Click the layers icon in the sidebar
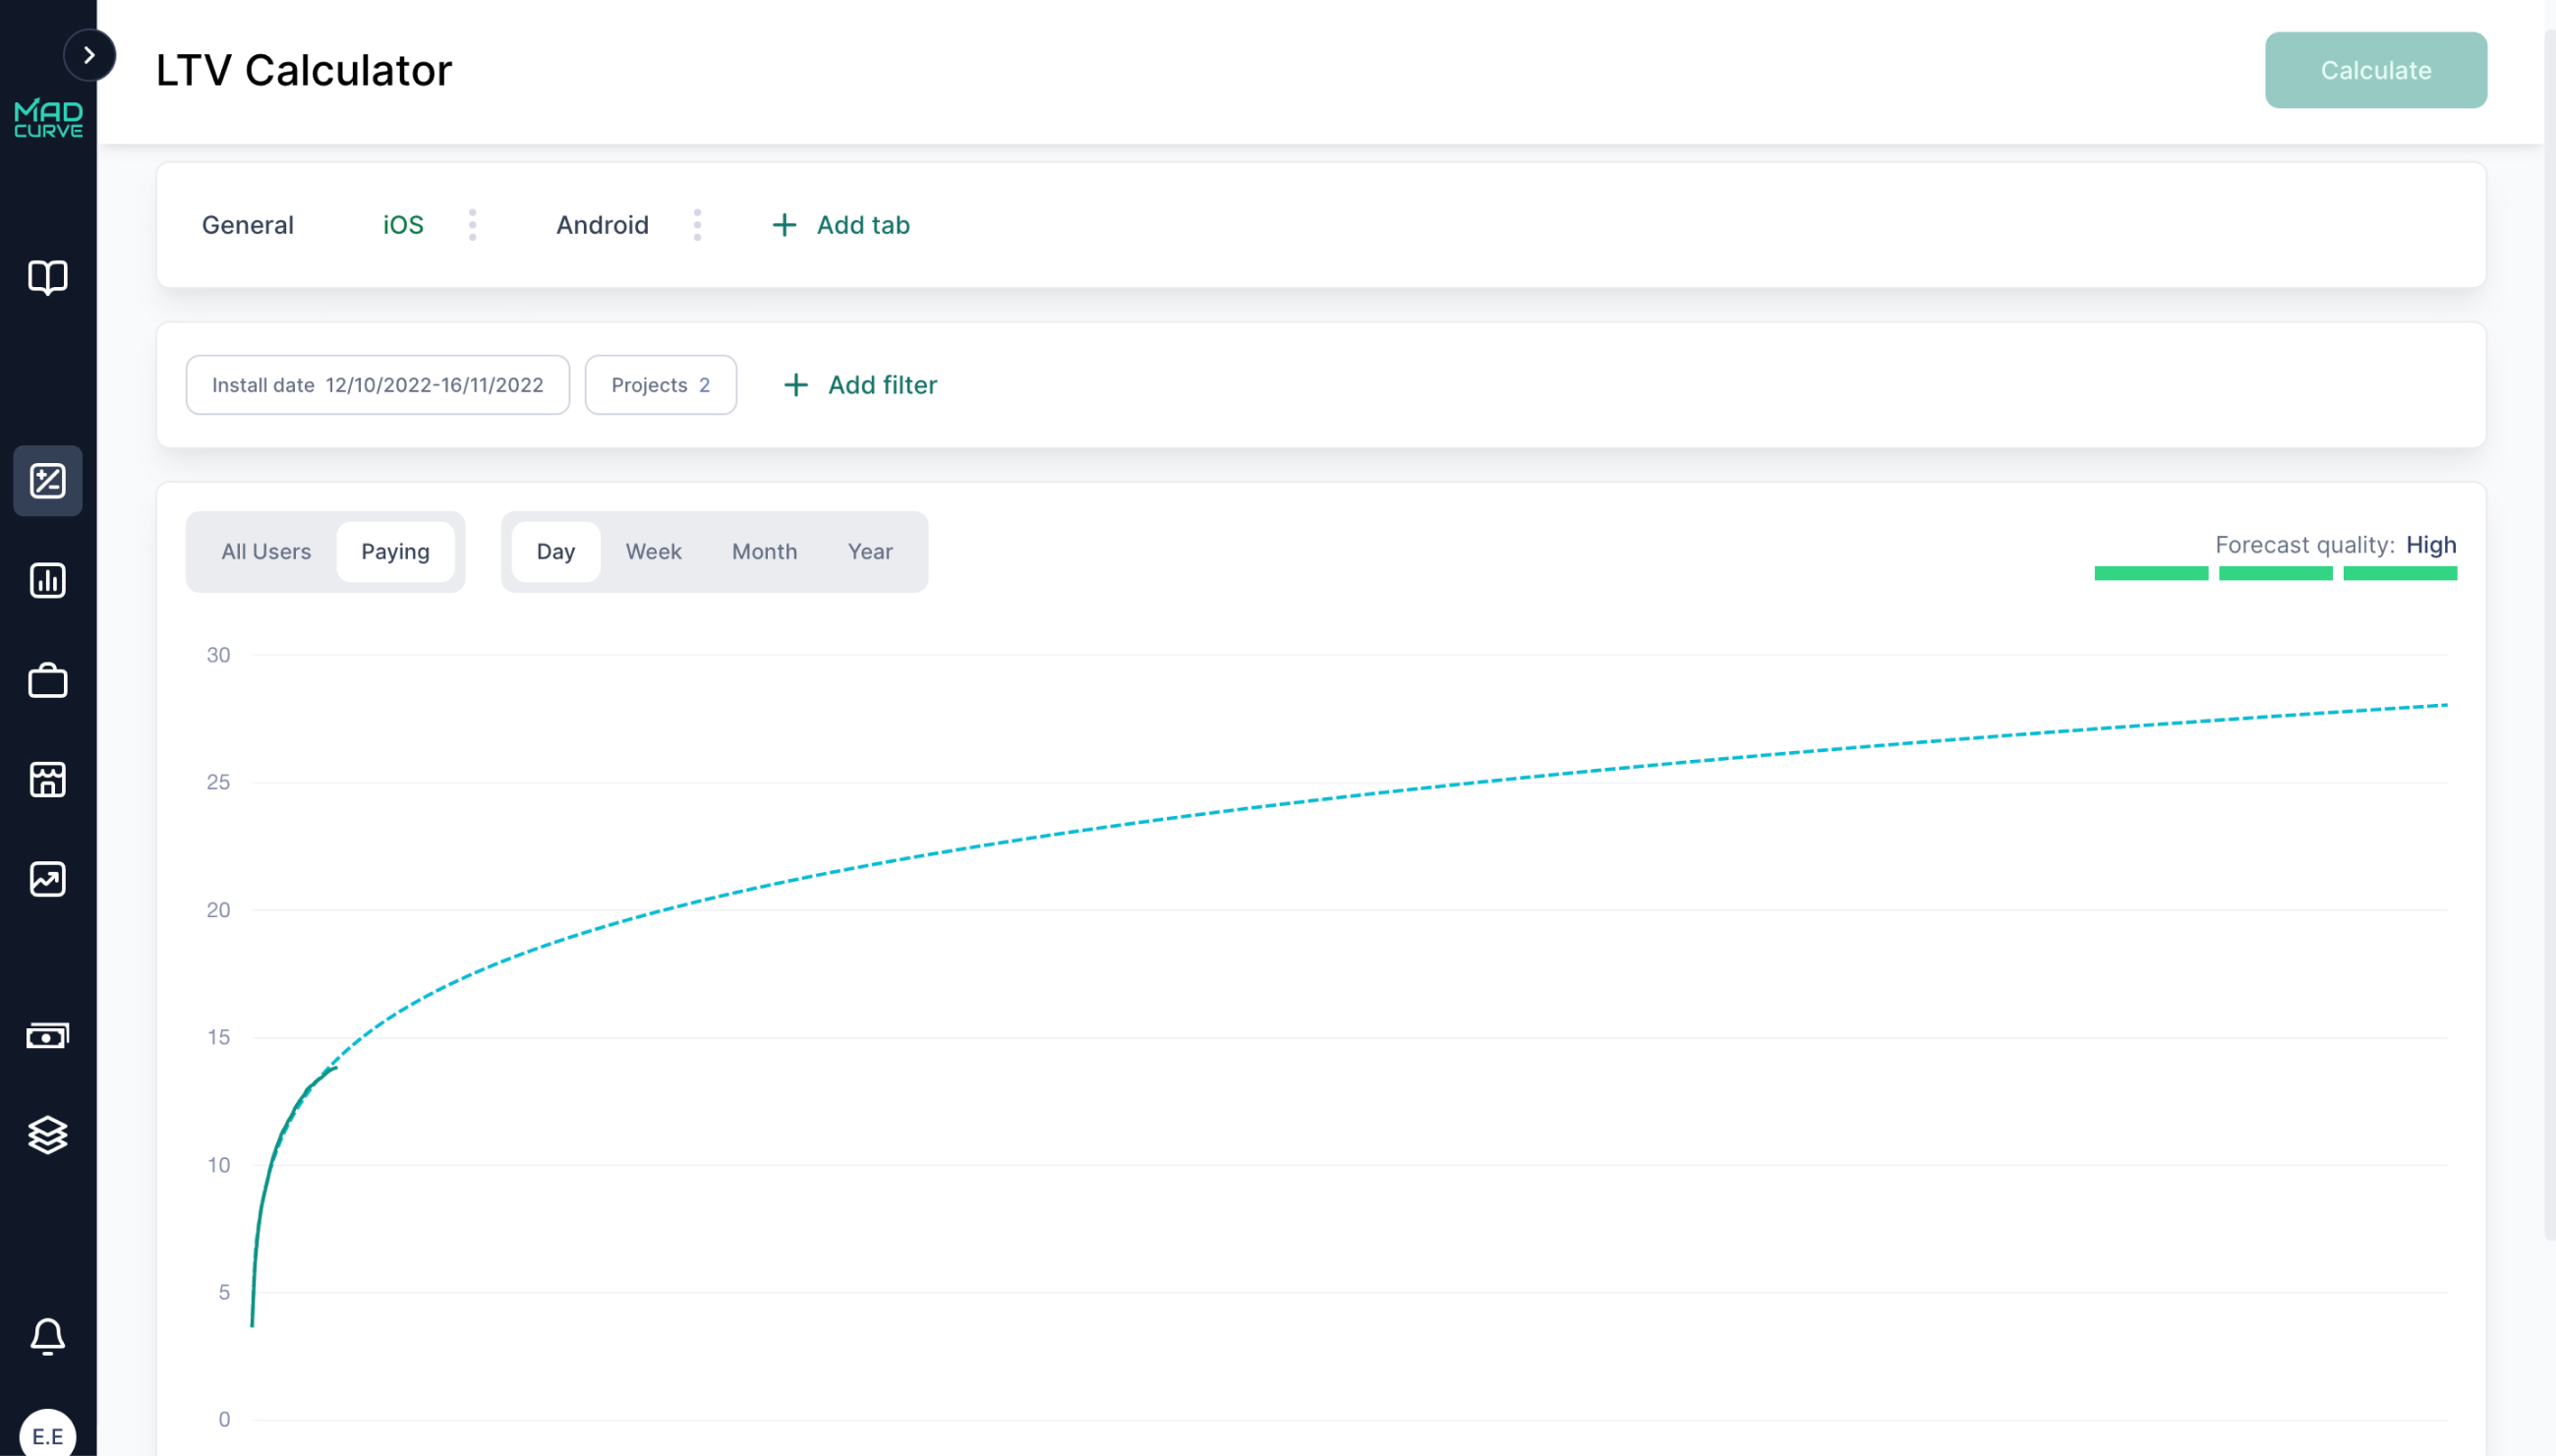Viewport: 2556px width, 1456px height. coord(47,1135)
